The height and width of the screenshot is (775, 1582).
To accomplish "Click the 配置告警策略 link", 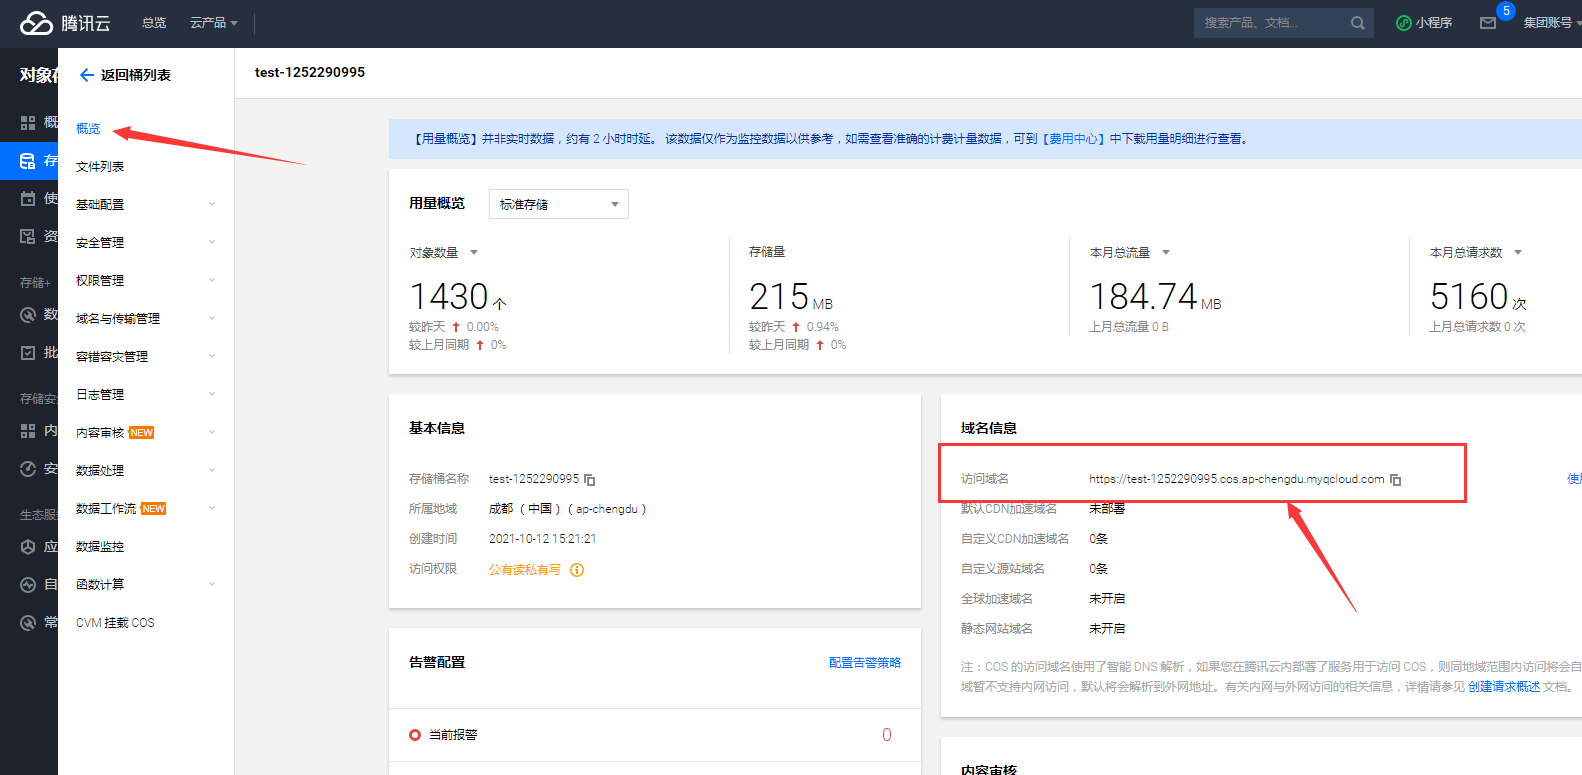I will [x=864, y=663].
